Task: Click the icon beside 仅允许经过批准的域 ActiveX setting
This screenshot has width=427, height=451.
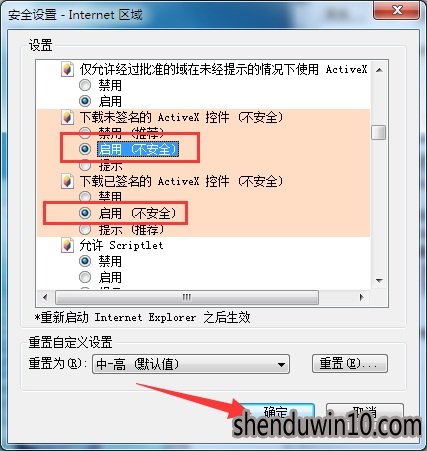Action: point(67,69)
